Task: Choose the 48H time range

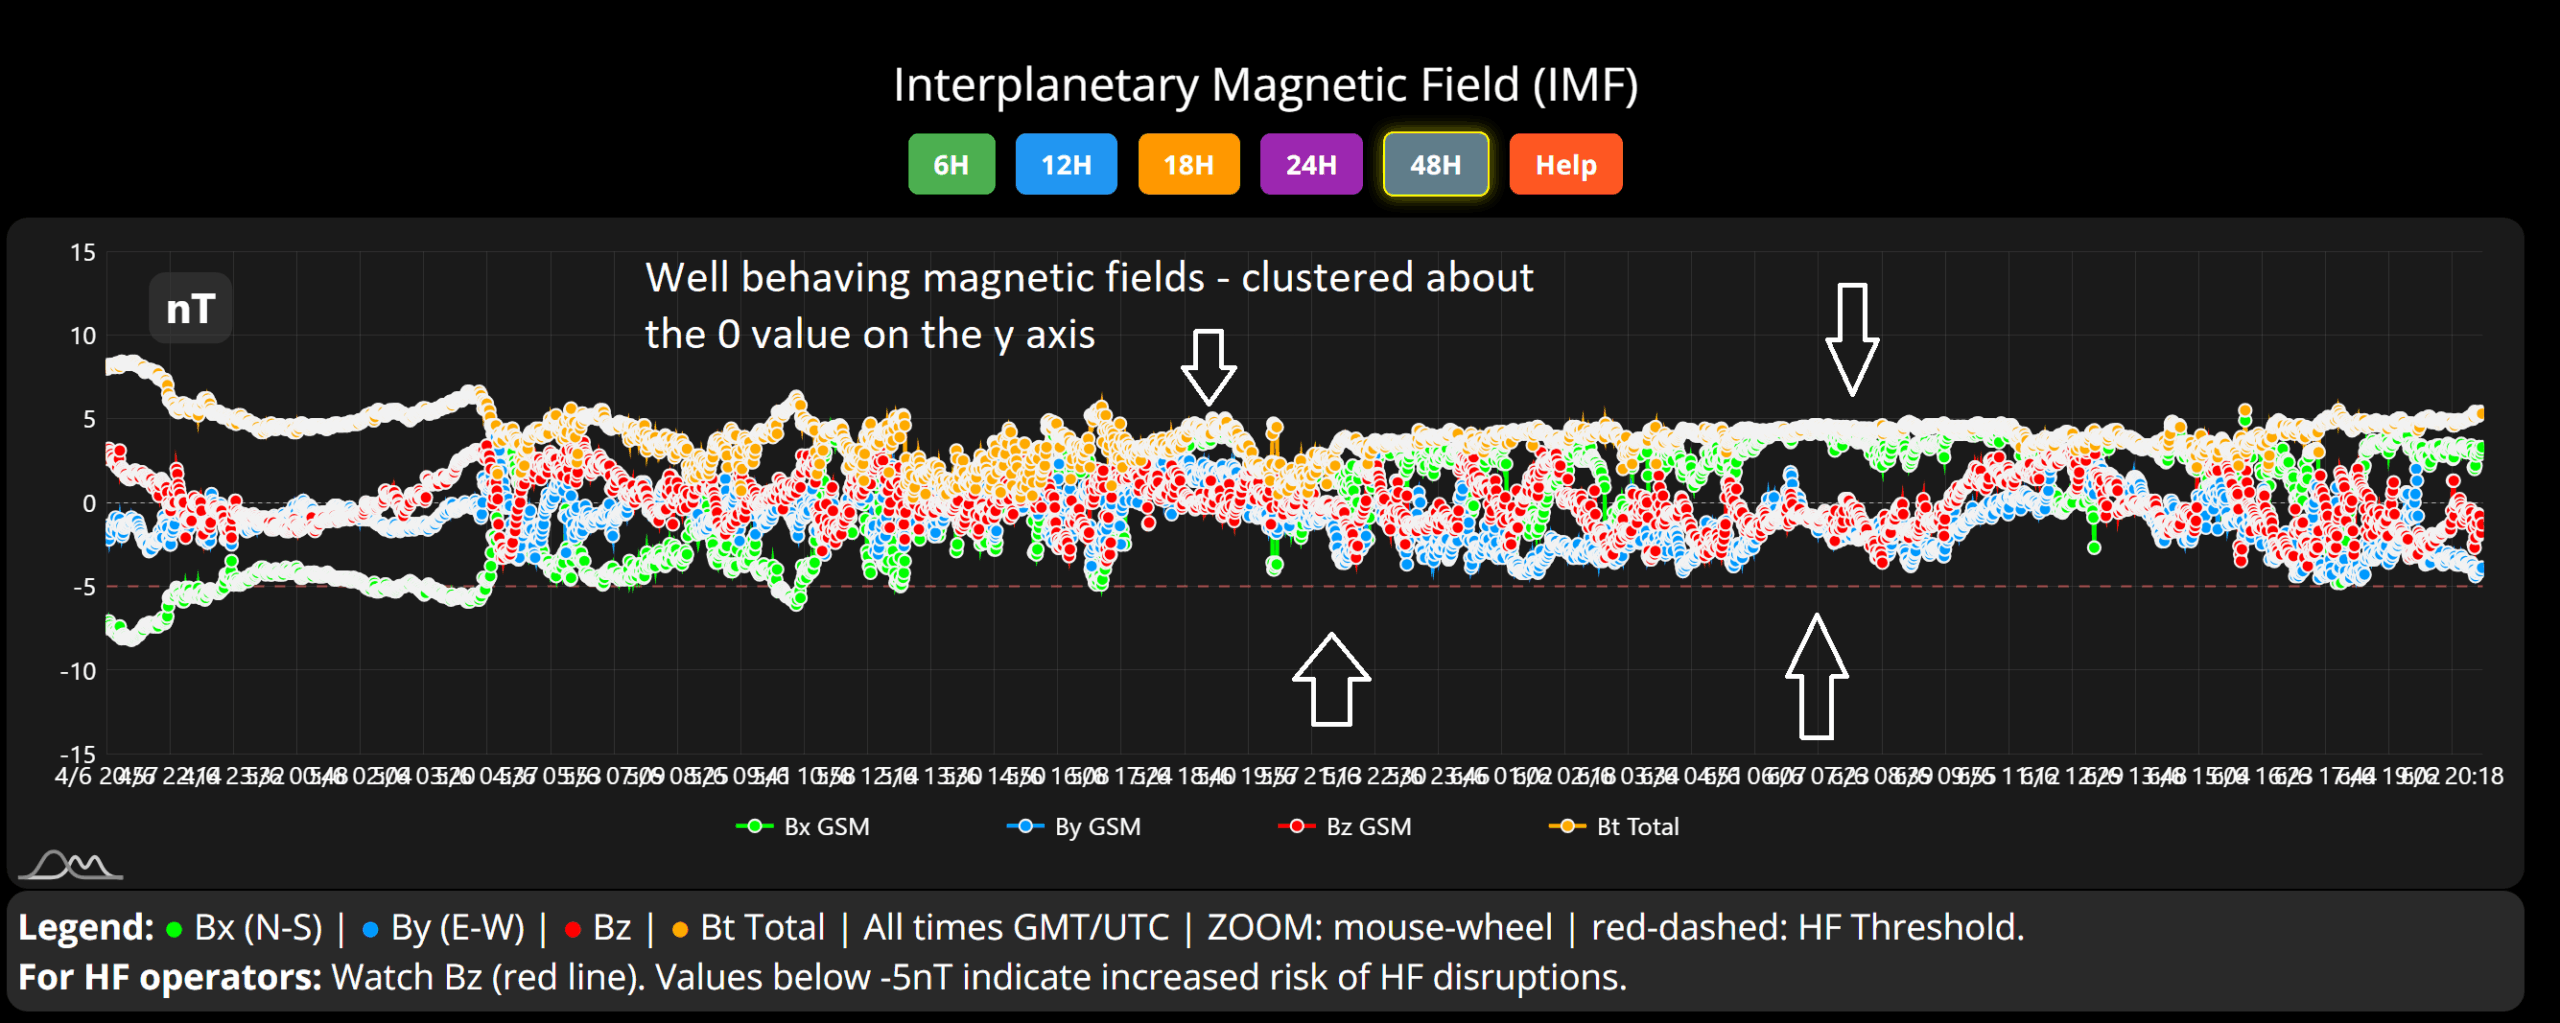Action: coord(1435,165)
